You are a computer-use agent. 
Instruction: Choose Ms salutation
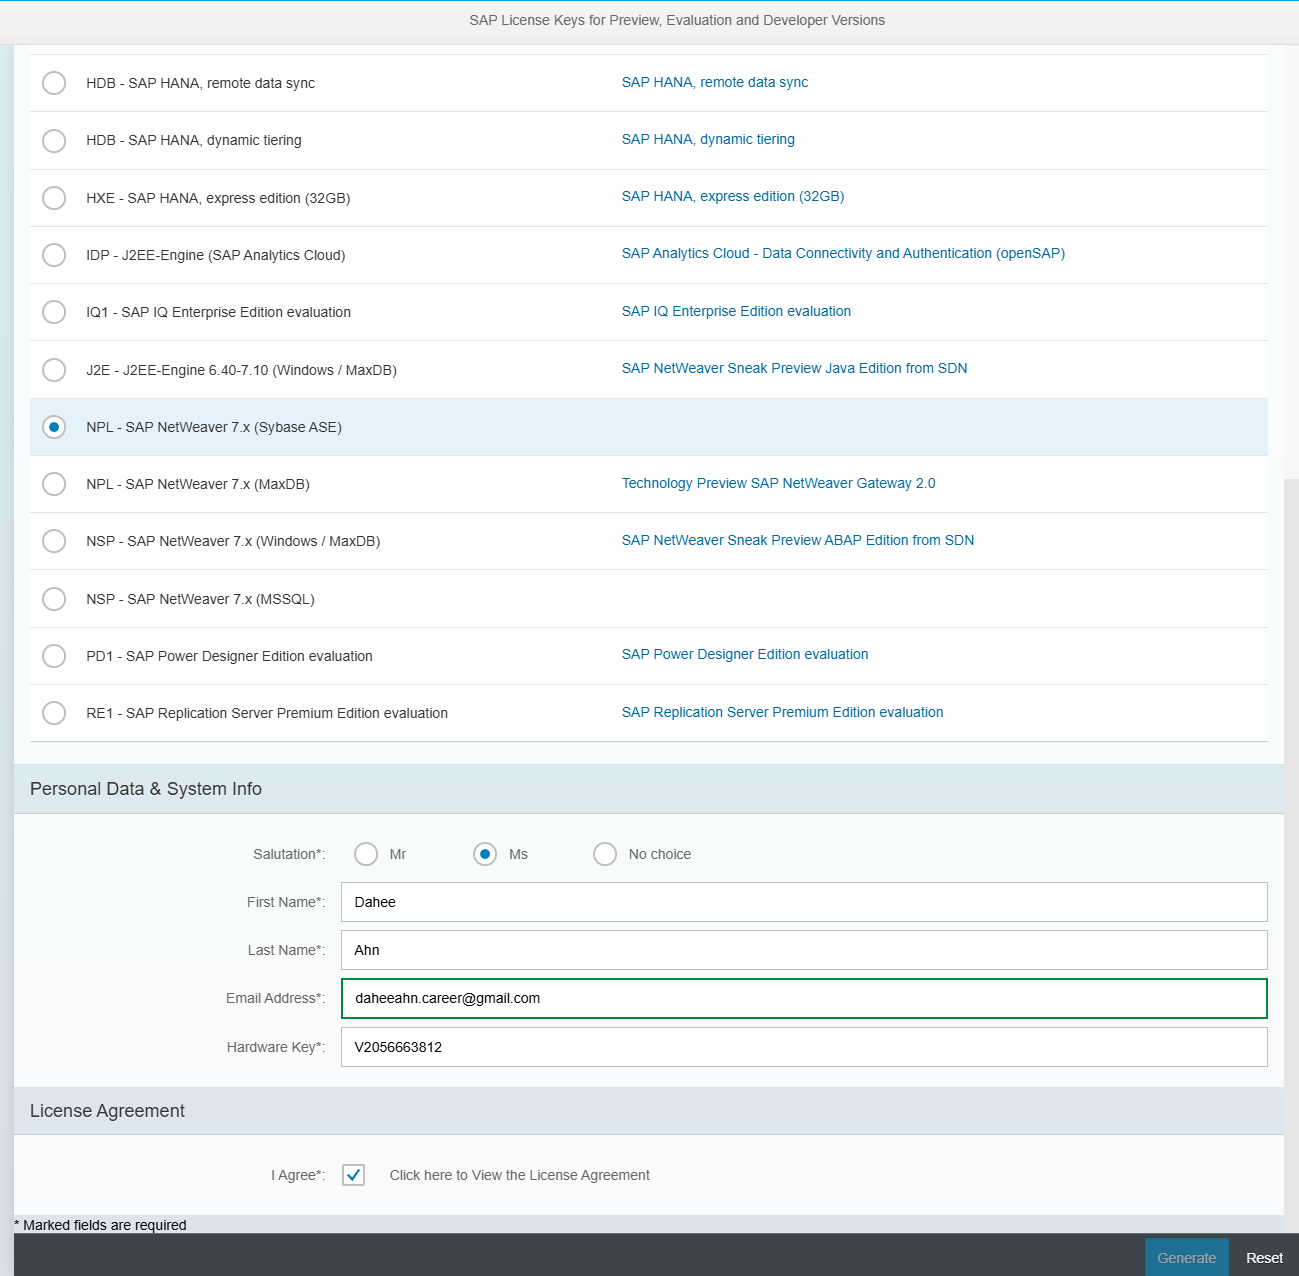pyautogui.click(x=485, y=854)
